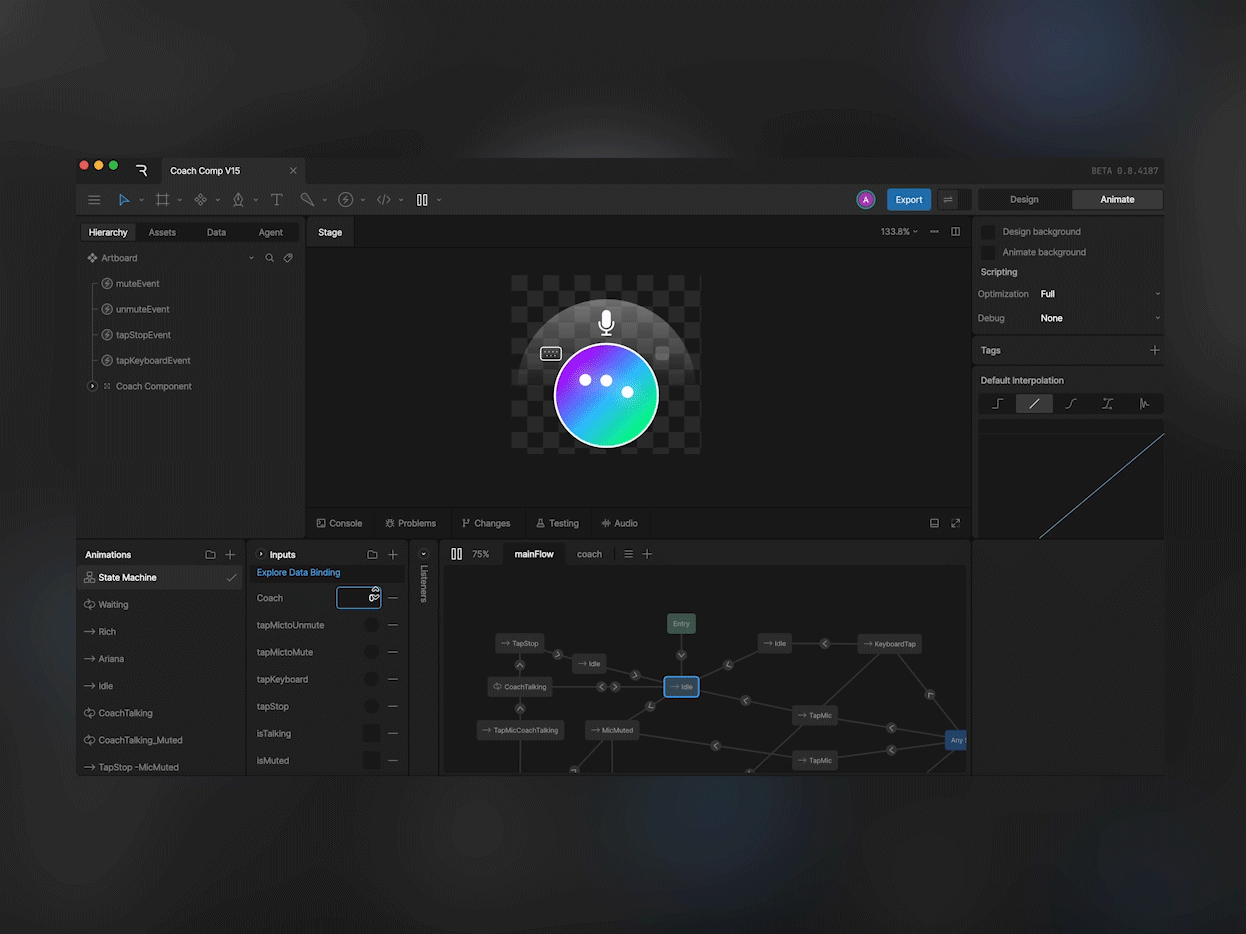Activate the Text tool
1246x934 pixels.
pyautogui.click(x=277, y=200)
